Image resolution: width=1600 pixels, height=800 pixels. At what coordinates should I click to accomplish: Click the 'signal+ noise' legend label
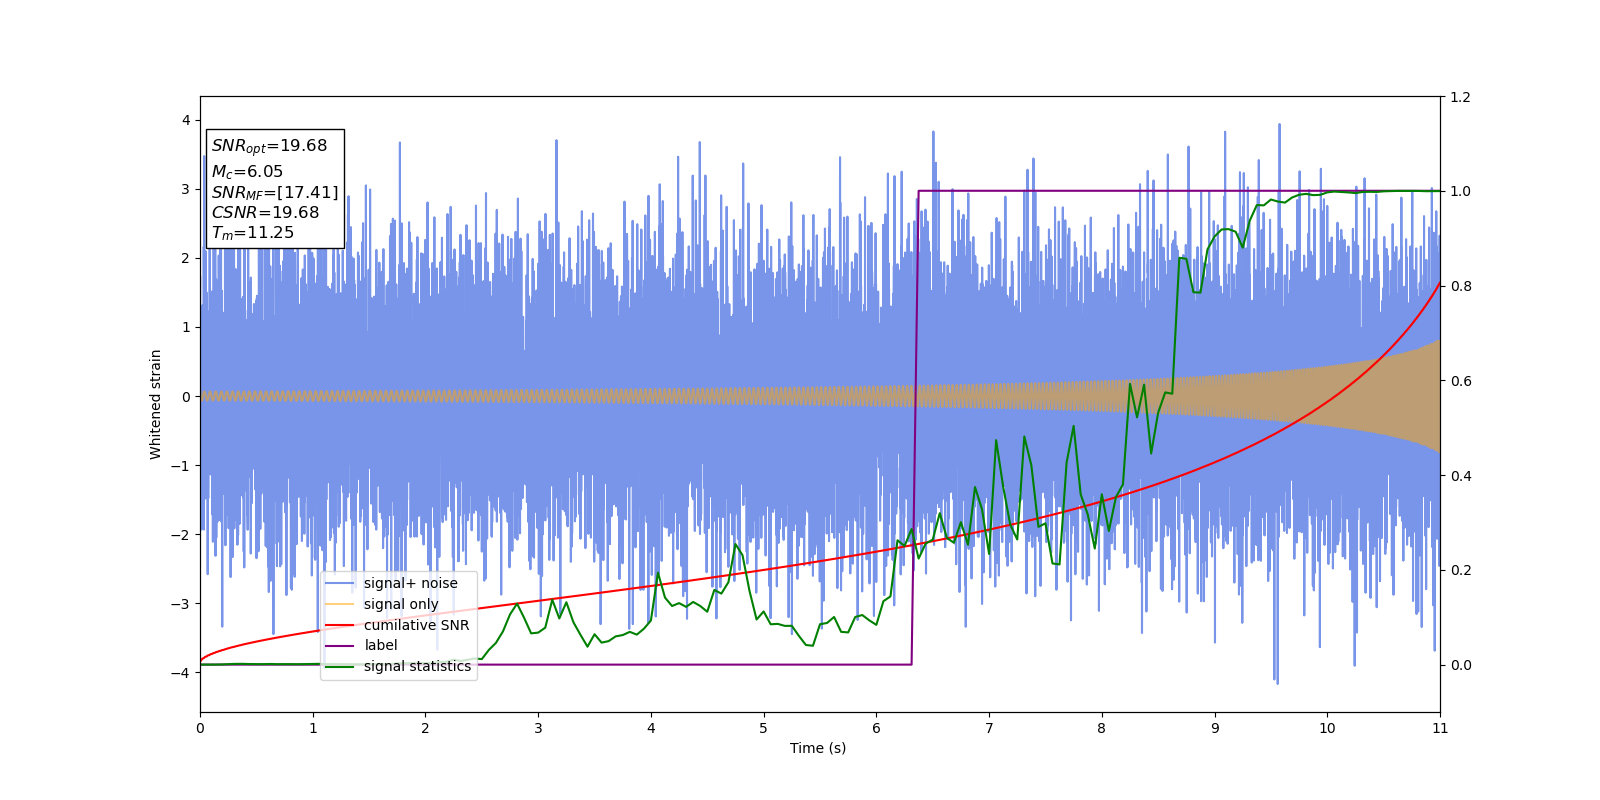tap(411, 584)
